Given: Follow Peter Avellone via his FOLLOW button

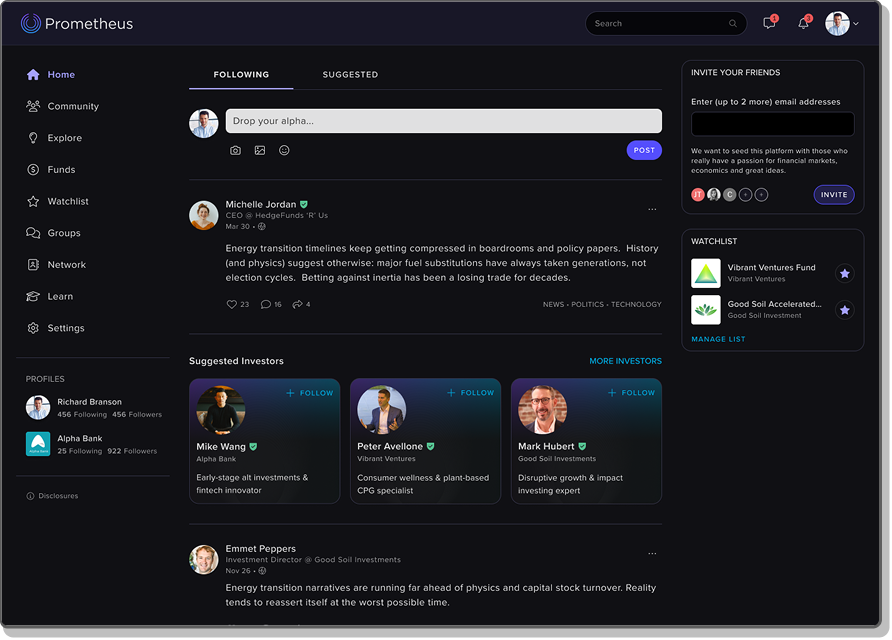Looking at the screenshot, I should pos(470,393).
